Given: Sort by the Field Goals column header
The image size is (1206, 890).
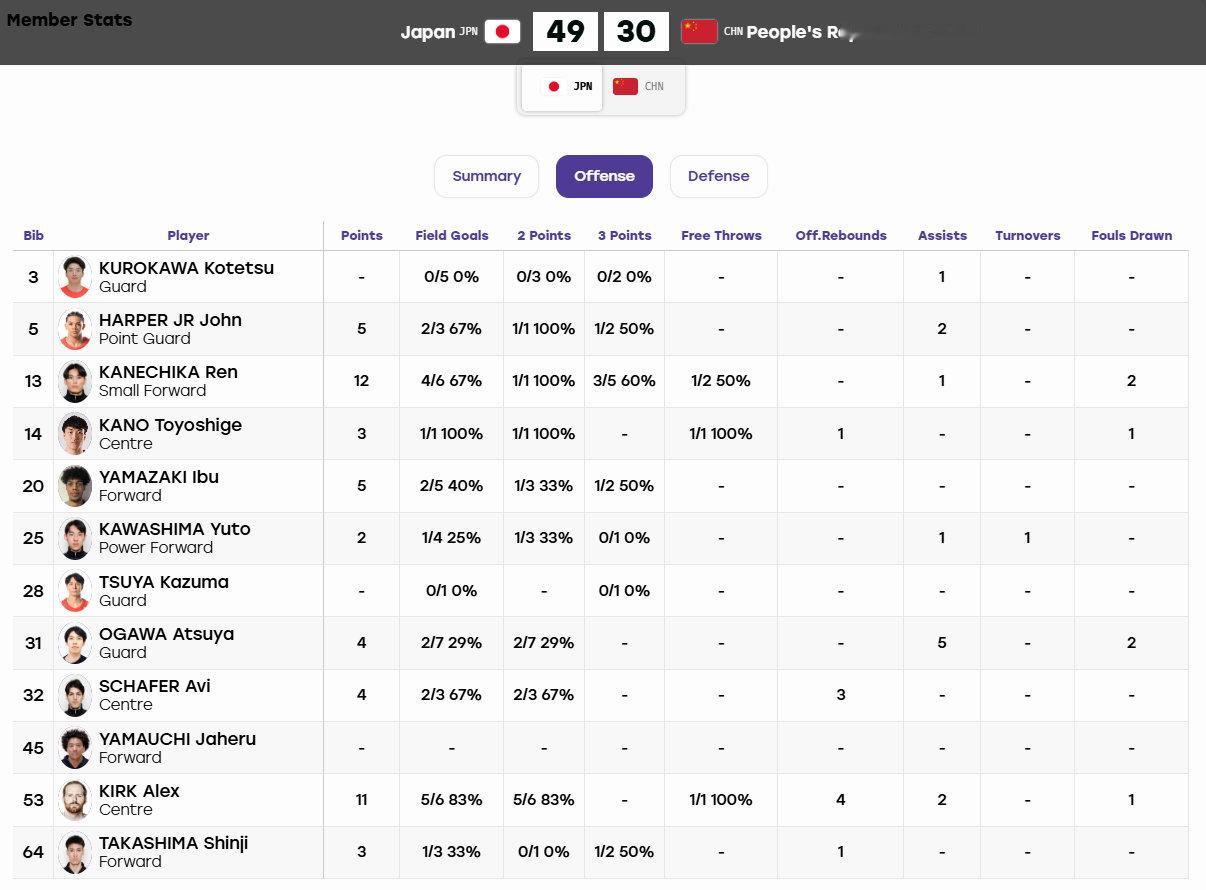Looking at the screenshot, I should coord(452,236).
